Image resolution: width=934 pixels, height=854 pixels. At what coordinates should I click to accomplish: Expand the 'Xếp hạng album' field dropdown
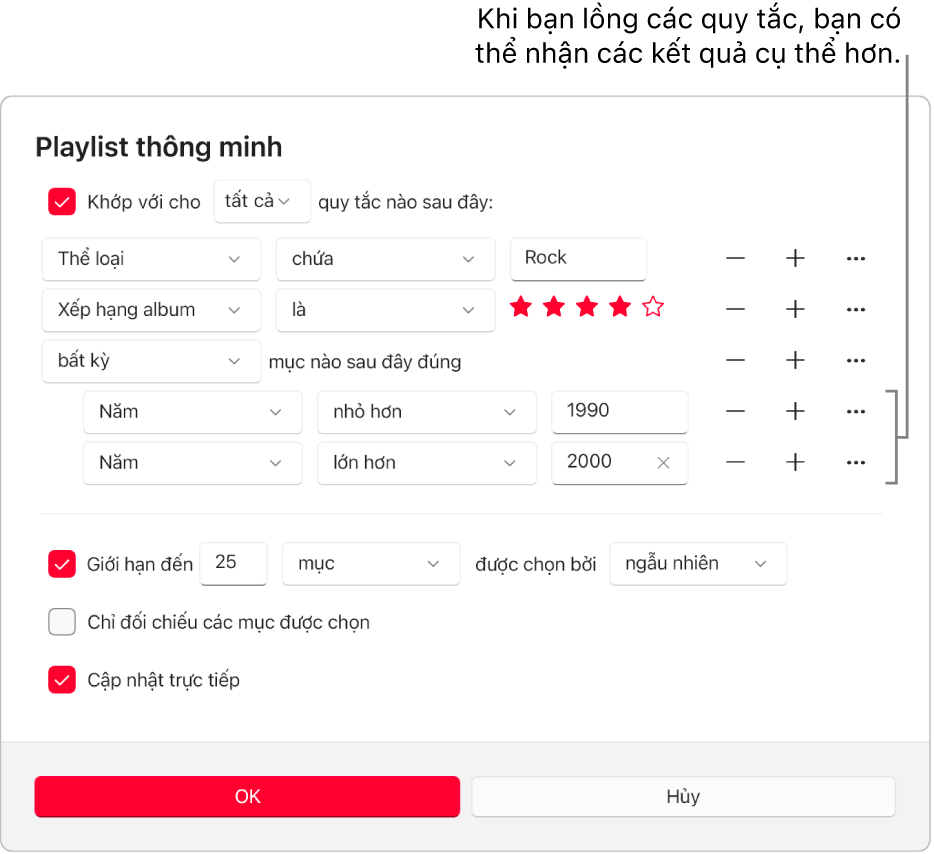coord(151,310)
